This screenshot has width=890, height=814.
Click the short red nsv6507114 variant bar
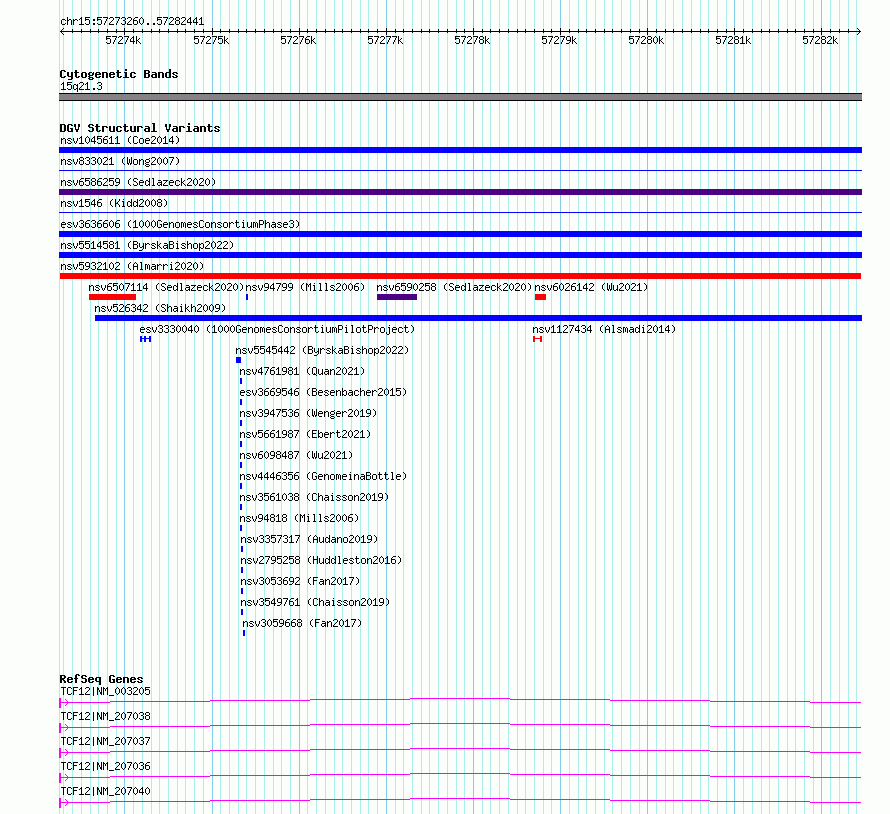[x=112, y=297]
